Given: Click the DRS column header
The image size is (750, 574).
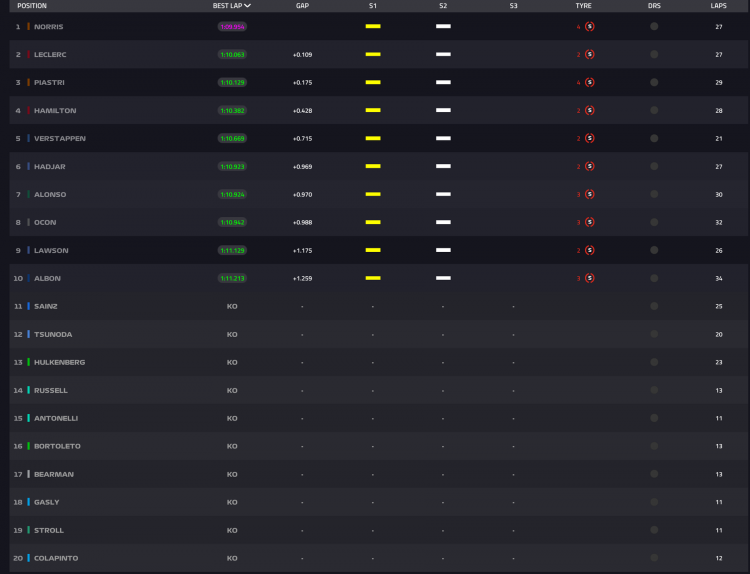Looking at the screenshot, I should [654, 6].
